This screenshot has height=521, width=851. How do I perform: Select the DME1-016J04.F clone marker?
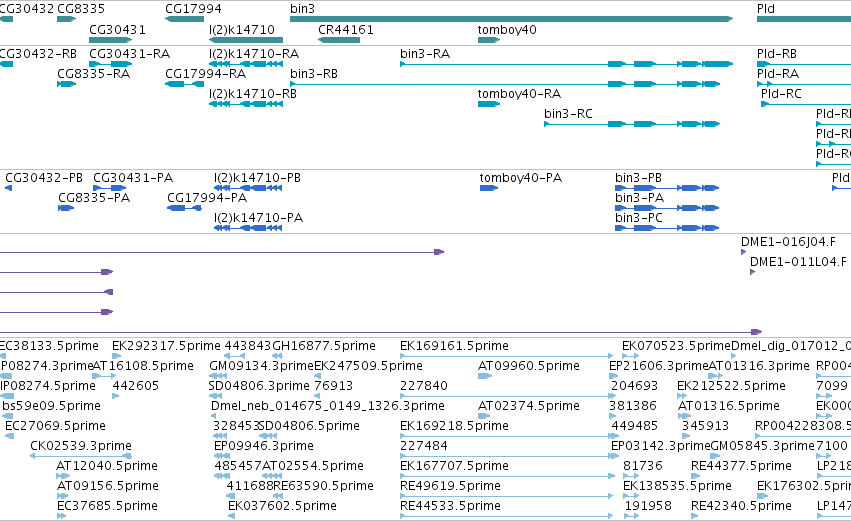tap(744, 252)
